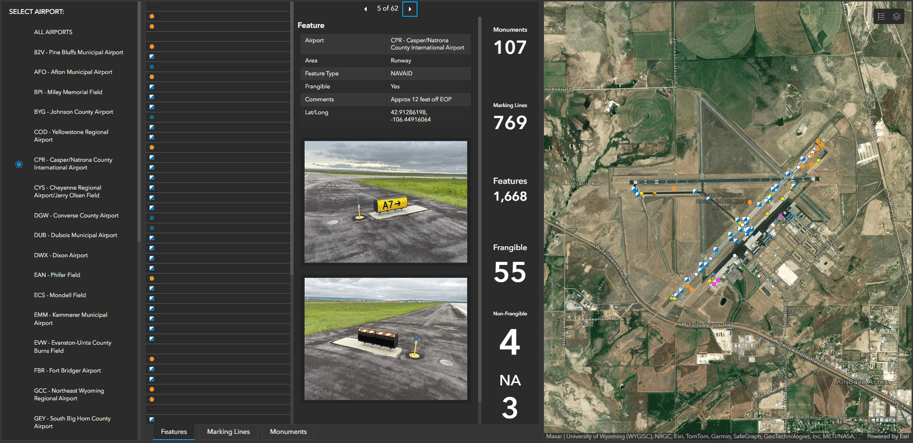913x443 pixels.
Task: Switch to the Marking Lines tab
Action: tap(228, 432)
